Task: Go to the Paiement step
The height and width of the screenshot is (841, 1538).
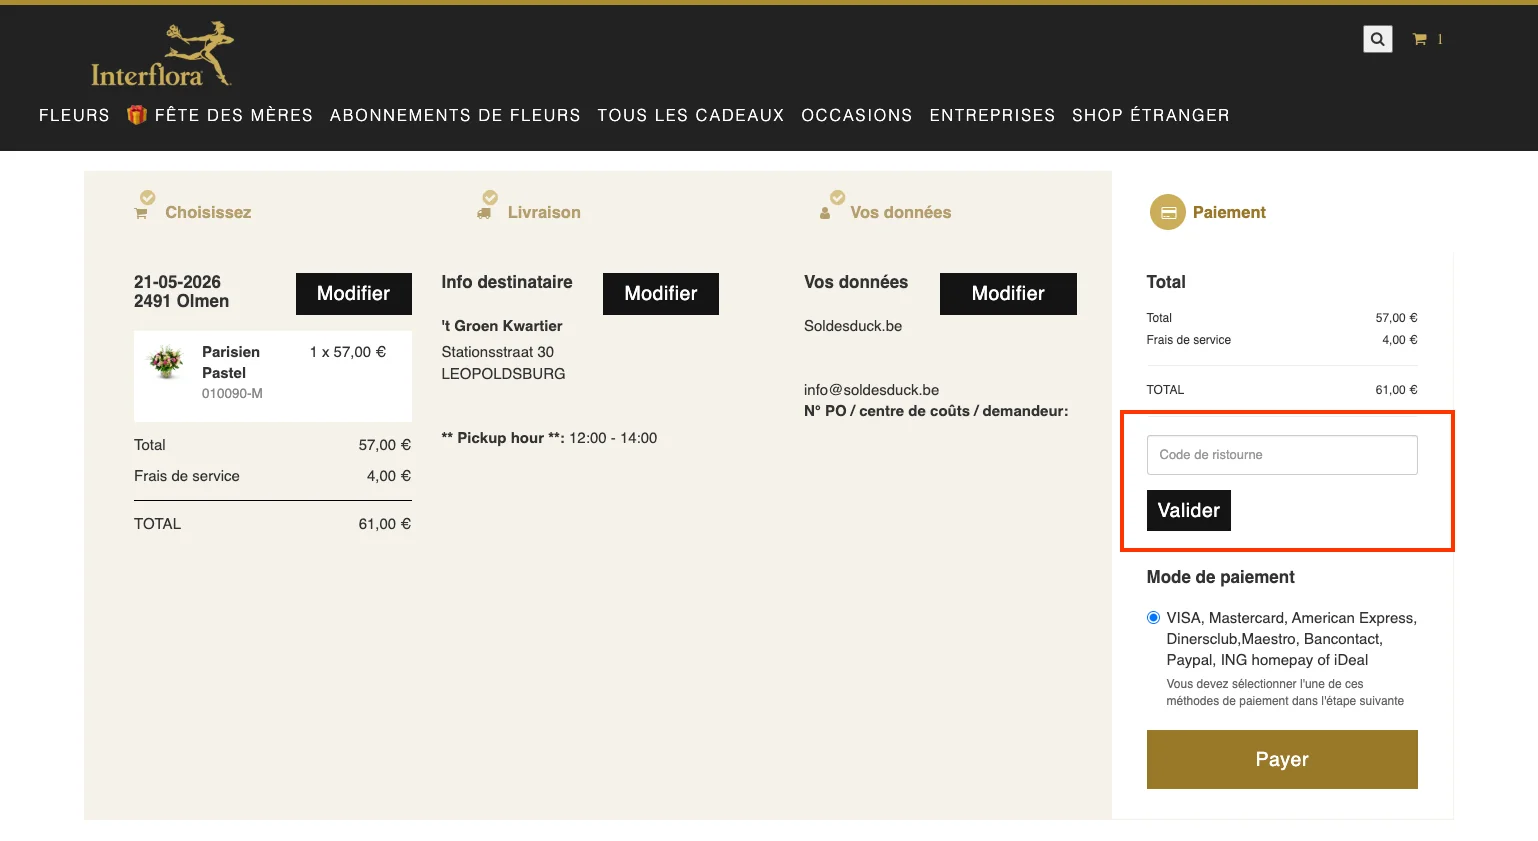Action: click(x=1229, y=212)
